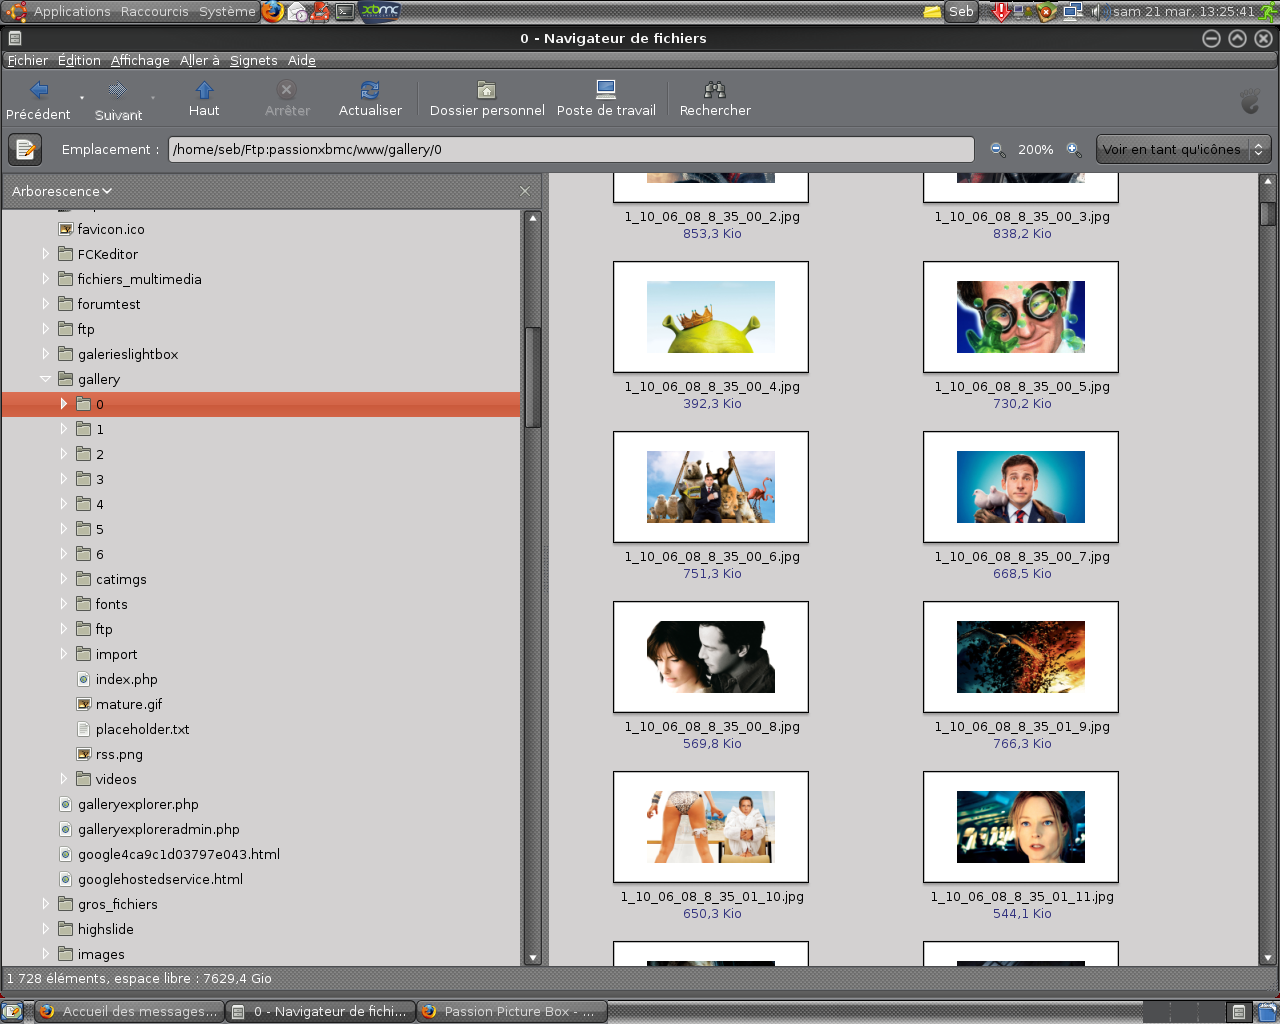Select galleryexplorer.php in the tree
Image resolution: width=1280 pixels, height=1024 pixels.
pos(138,804)
